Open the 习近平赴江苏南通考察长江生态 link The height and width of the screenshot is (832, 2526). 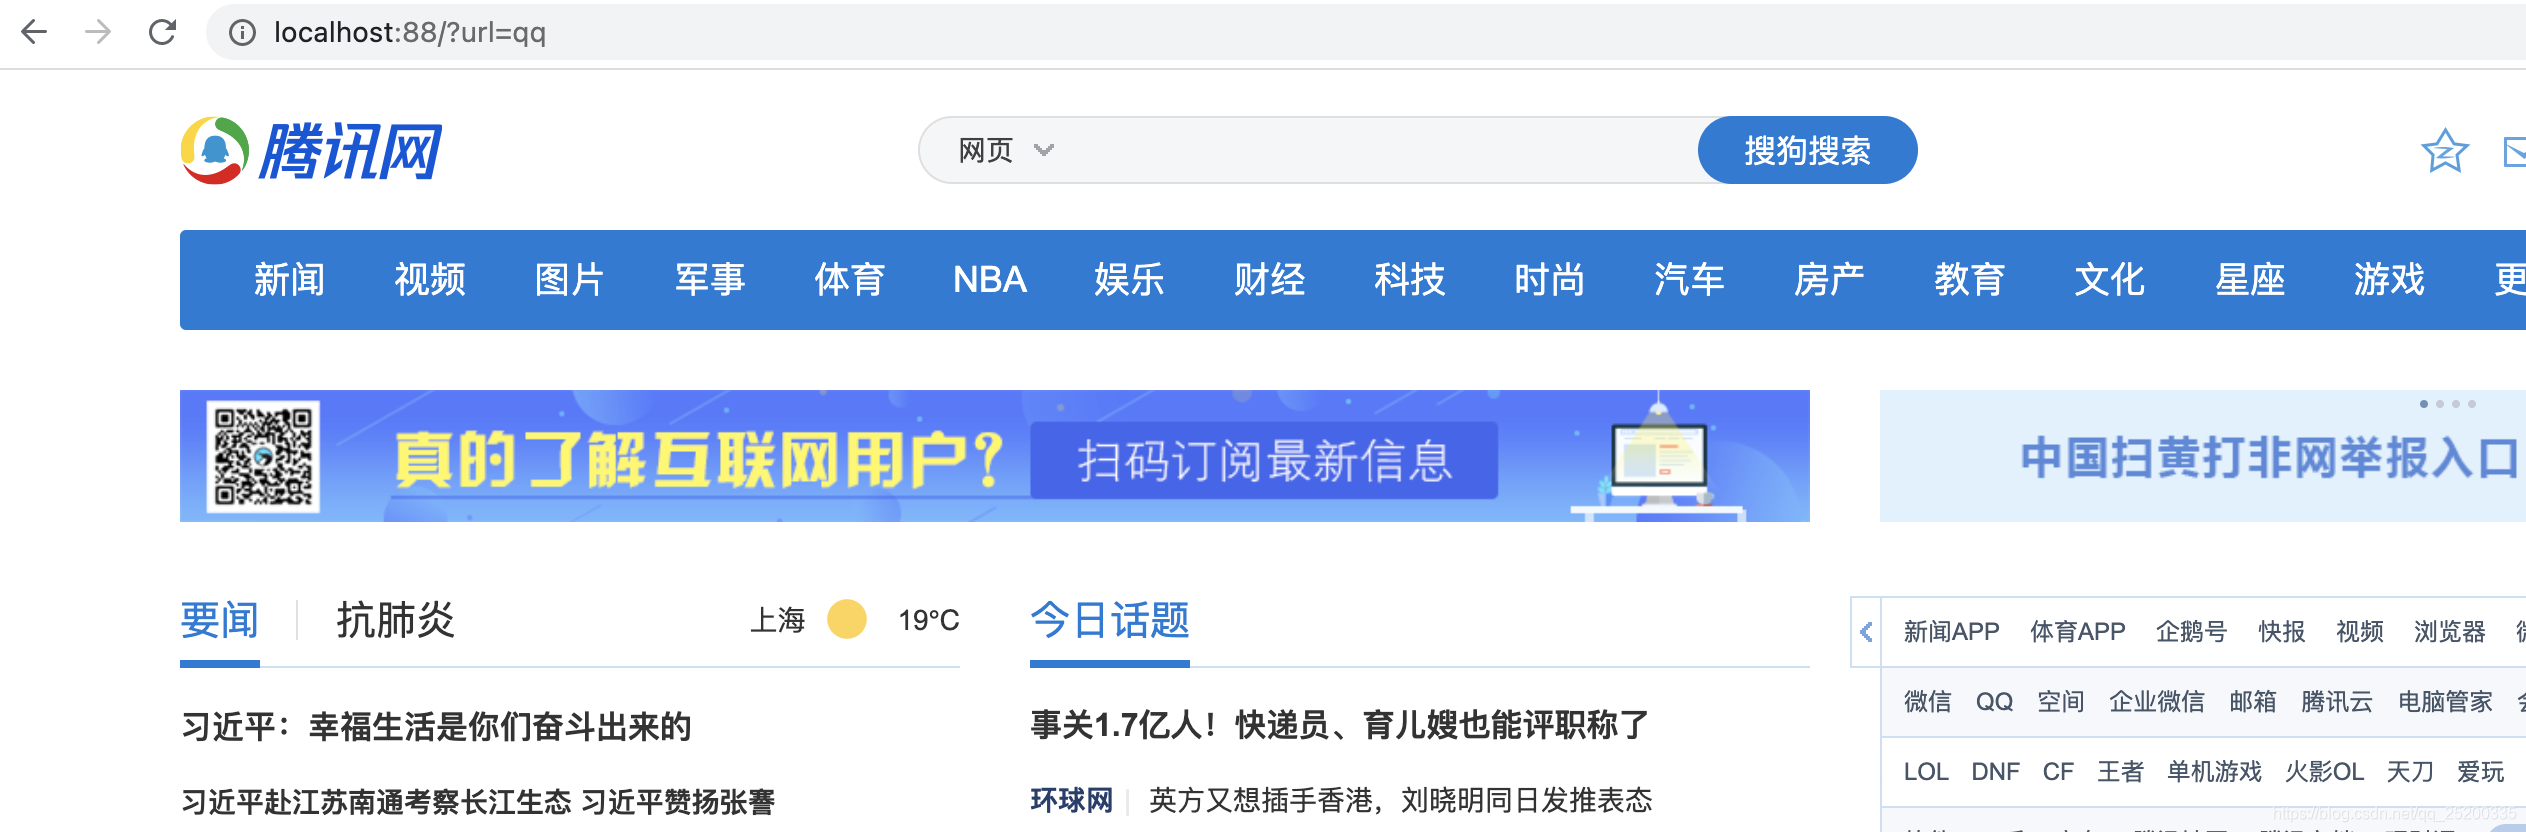(x=376, y=801)
